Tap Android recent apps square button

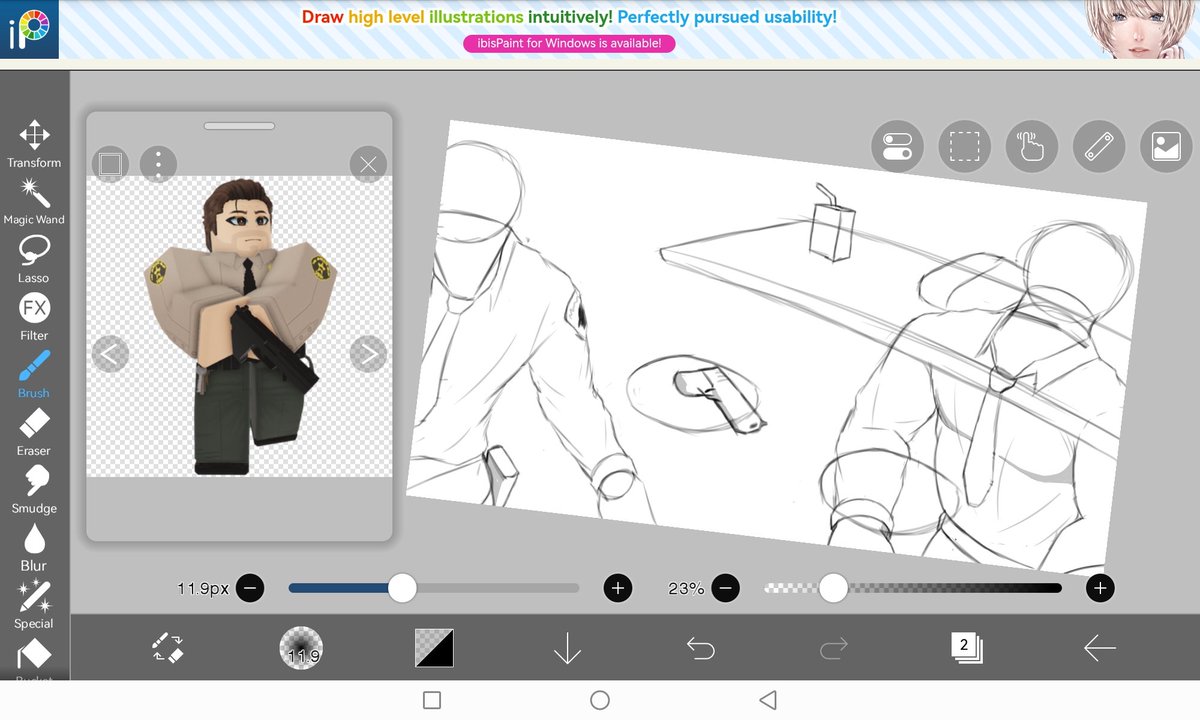pos(432,700)
